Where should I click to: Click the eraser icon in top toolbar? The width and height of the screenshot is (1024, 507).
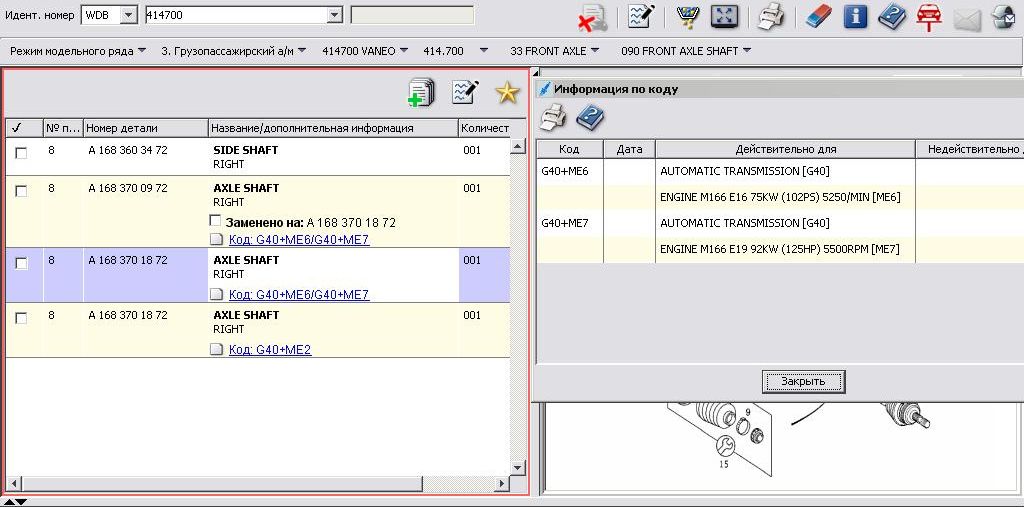point(818,16)
